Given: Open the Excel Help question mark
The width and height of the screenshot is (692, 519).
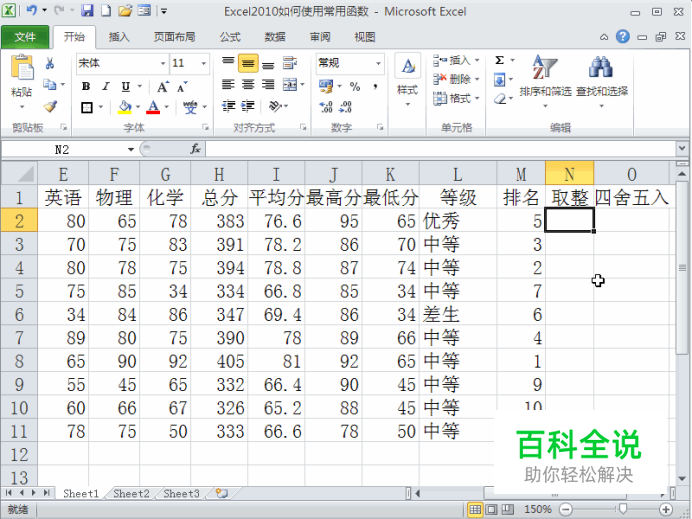Looking at the screenshot, I should (x=622, y=37).
